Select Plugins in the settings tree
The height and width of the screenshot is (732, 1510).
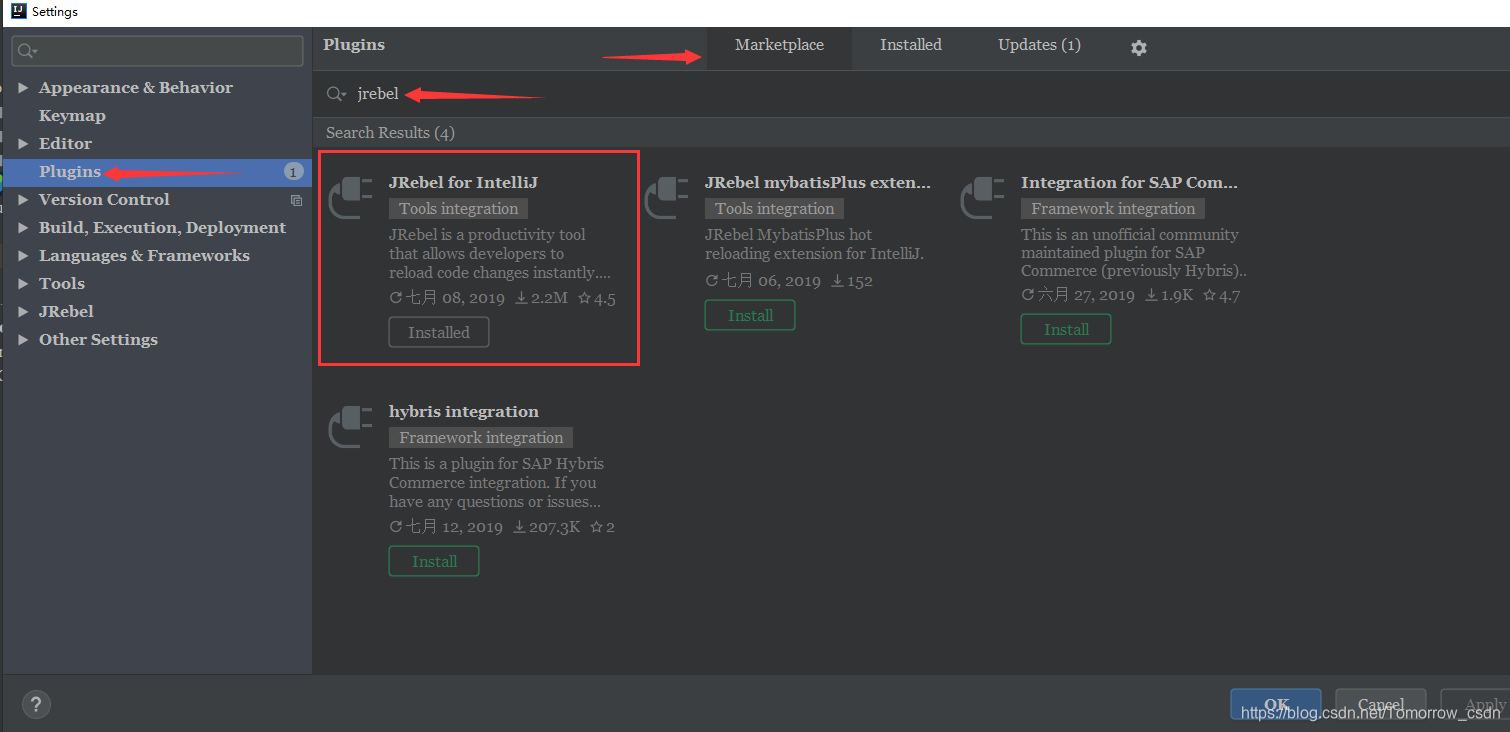[x=157, y=172]
